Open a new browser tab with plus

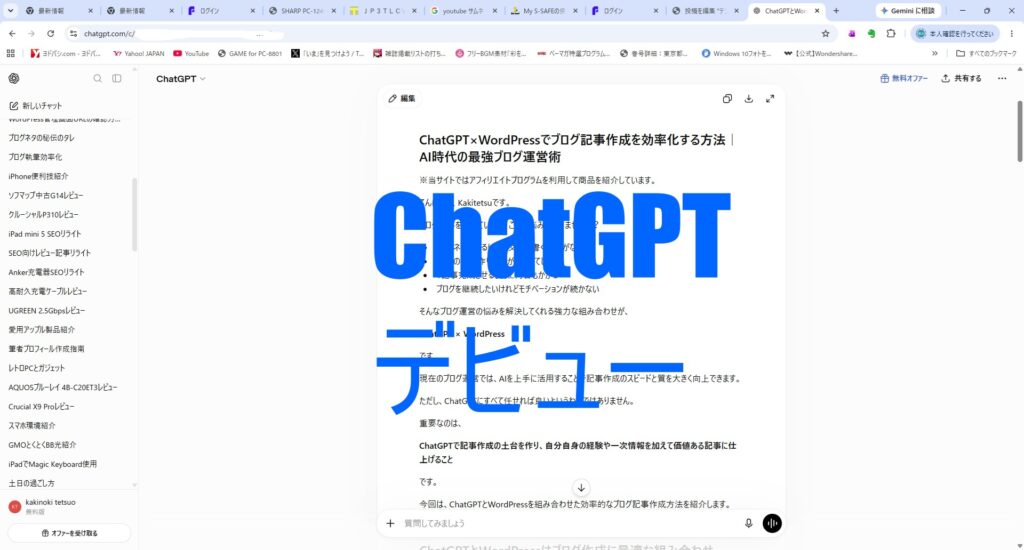(x=836, y=11)
